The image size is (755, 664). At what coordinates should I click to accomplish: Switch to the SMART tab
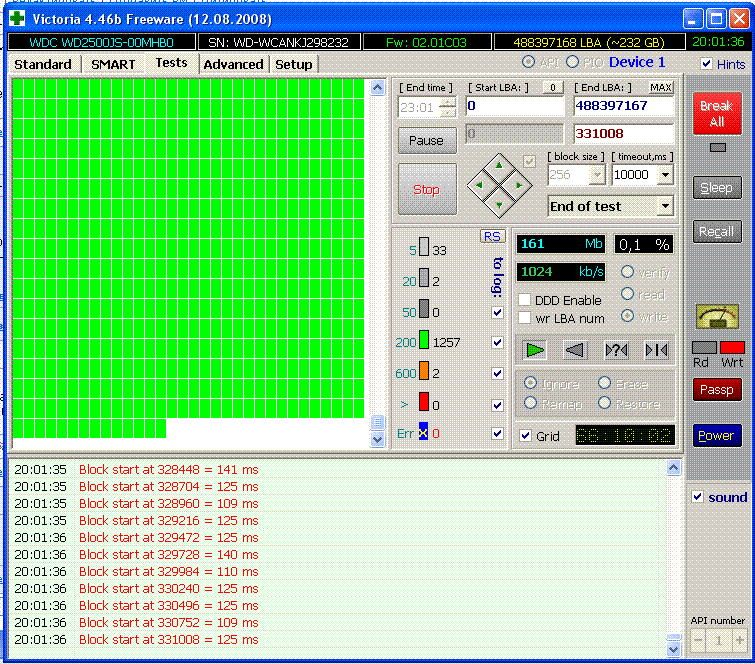tap(113, 65)
